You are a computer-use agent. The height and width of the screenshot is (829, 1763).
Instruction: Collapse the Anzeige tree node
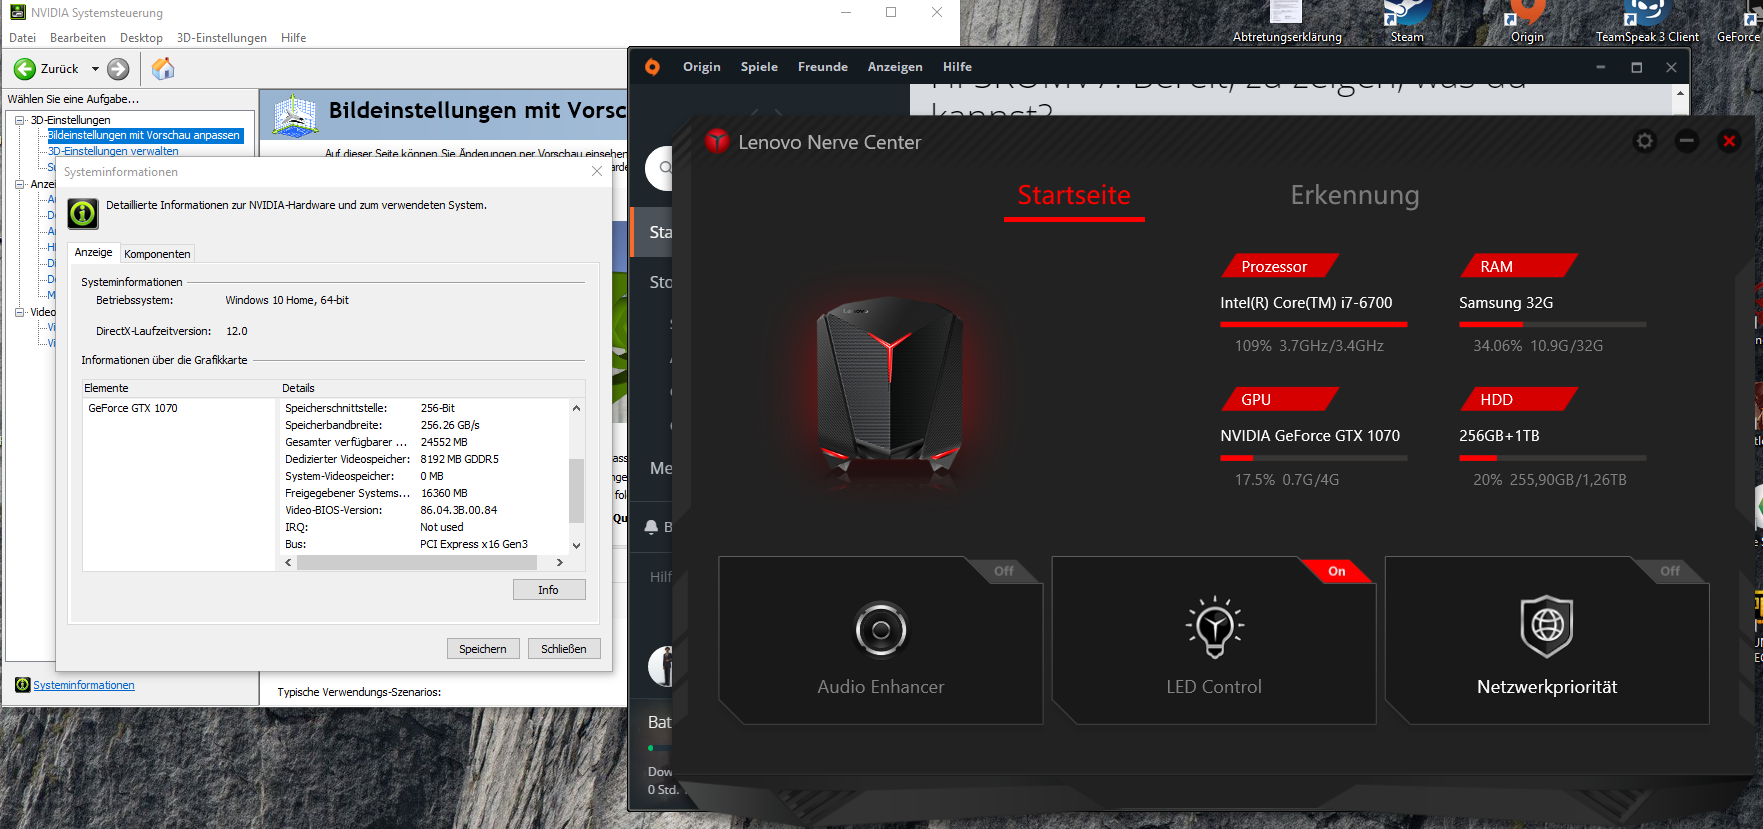(x=20, y=184)
